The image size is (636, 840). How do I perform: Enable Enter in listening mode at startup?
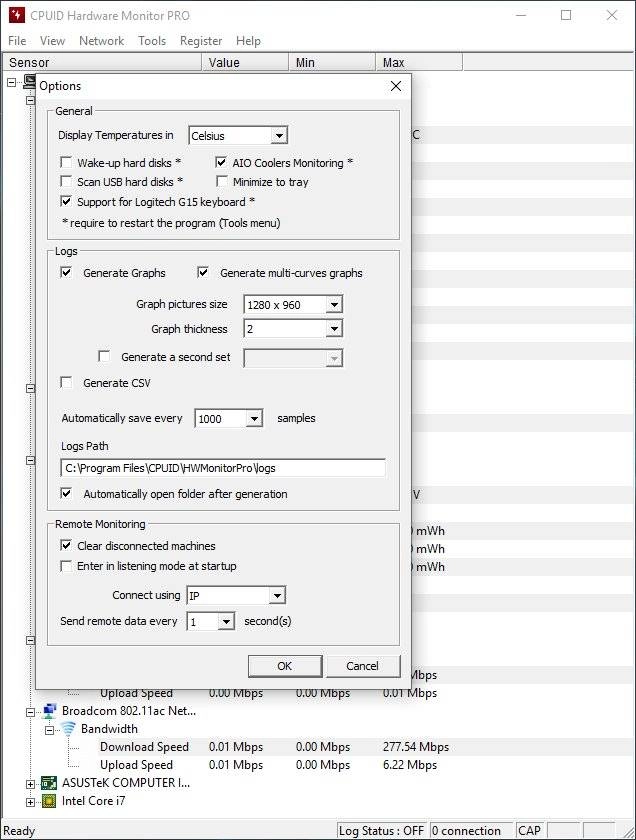pos(66,566)
